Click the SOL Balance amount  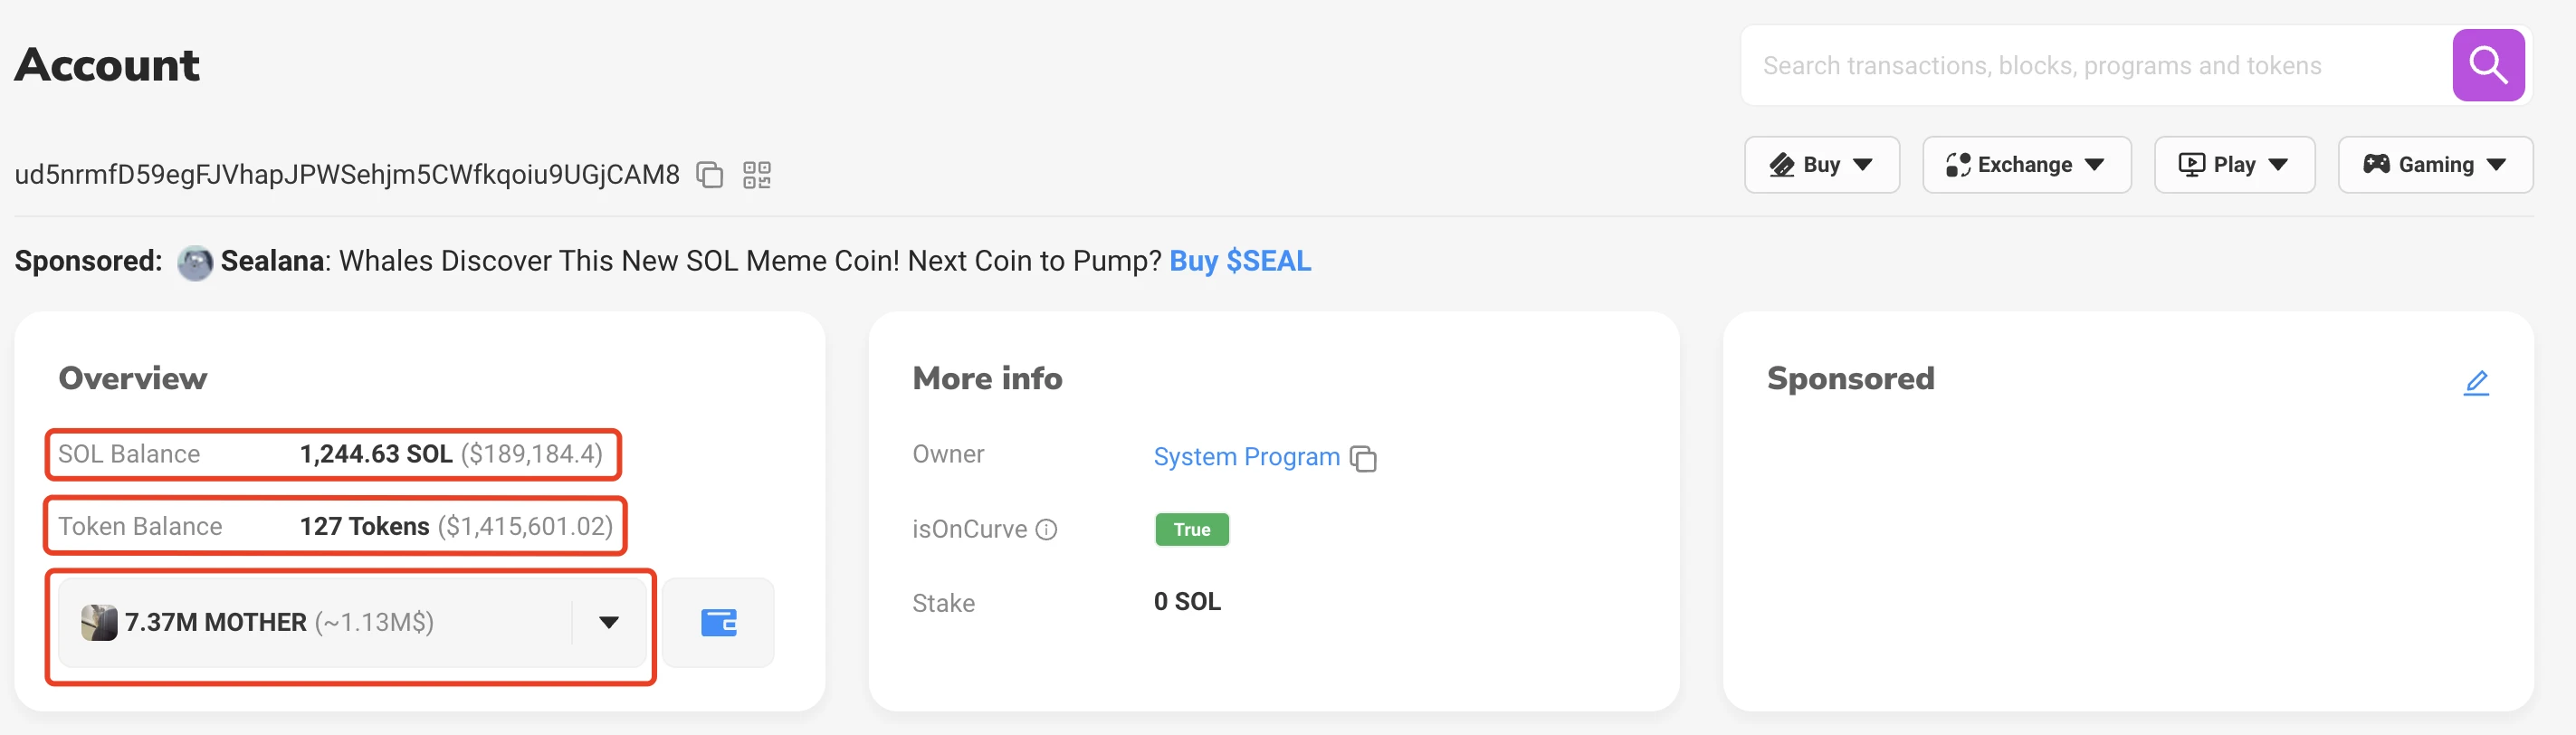click(x=376, y=454)
